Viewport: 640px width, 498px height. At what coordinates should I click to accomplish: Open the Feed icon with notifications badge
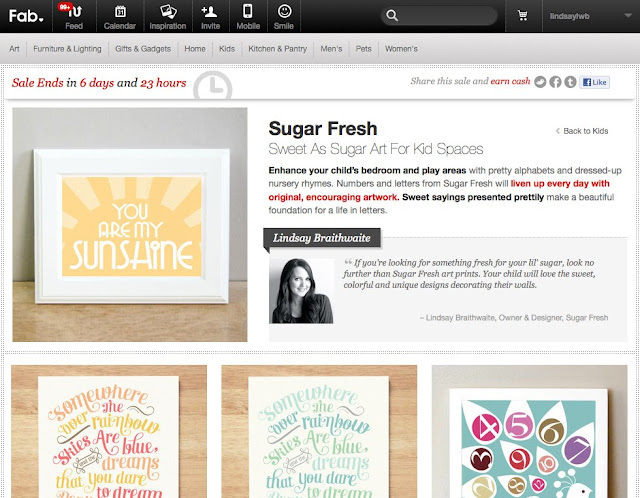point(74,16)
